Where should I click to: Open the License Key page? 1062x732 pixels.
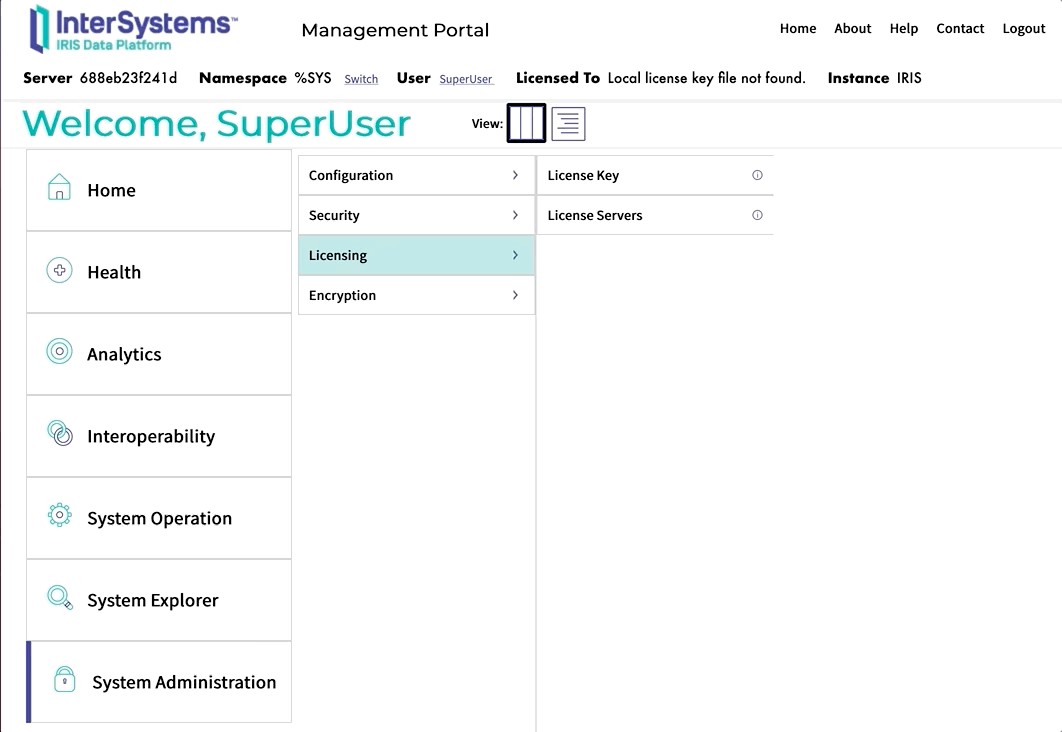pos(583,176)
